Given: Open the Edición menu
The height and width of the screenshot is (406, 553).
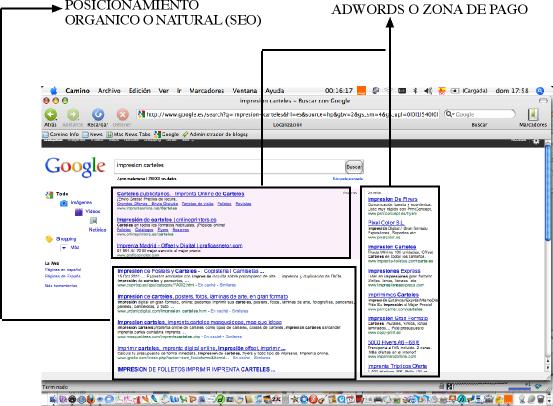Looking at the screenshot, I should point(140,91).
